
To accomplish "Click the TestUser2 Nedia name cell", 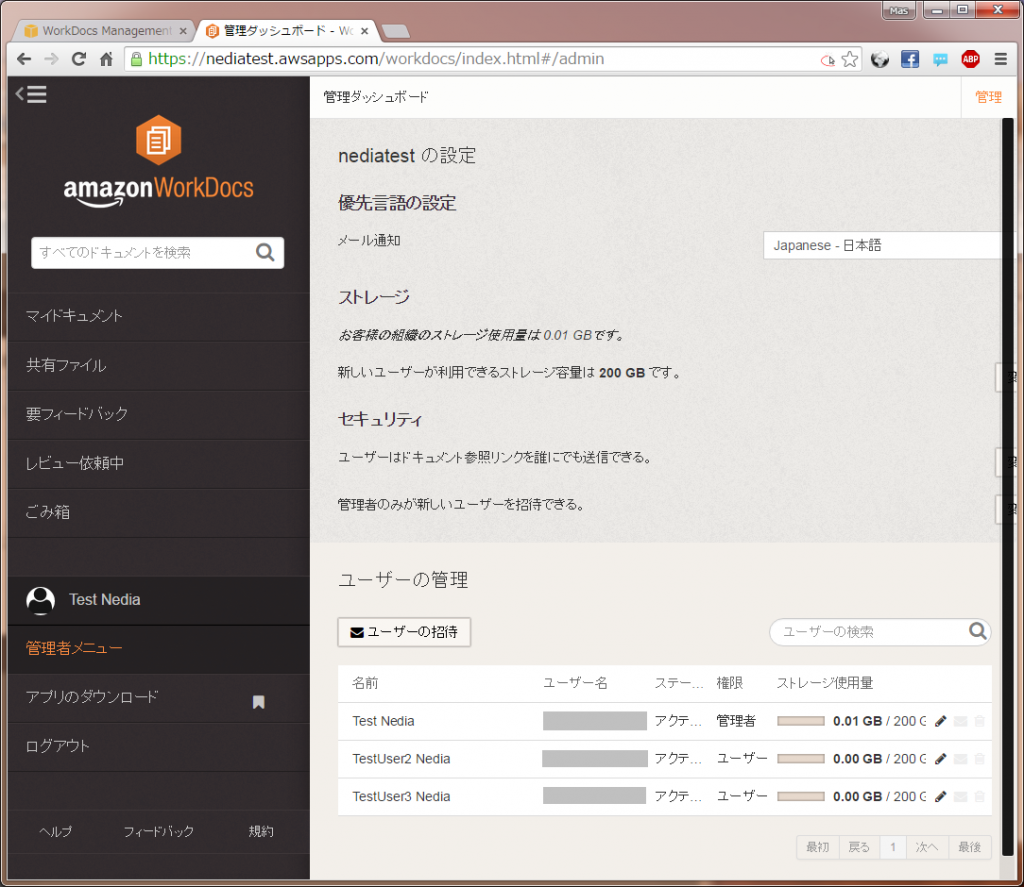I will coord(401,759).
